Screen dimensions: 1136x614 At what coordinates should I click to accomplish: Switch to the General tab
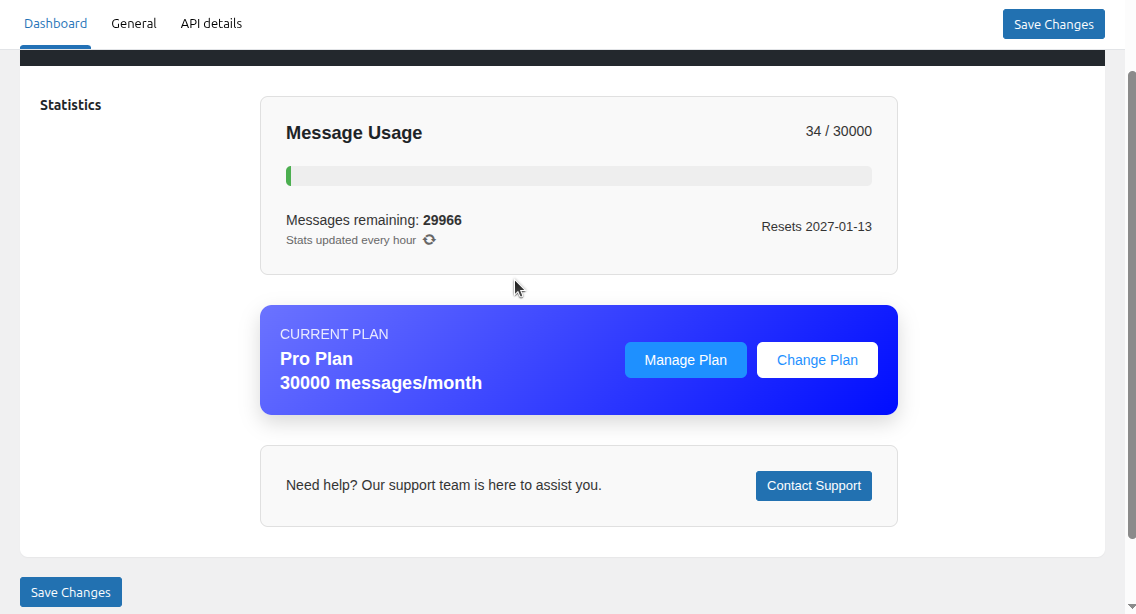point(133,23)
